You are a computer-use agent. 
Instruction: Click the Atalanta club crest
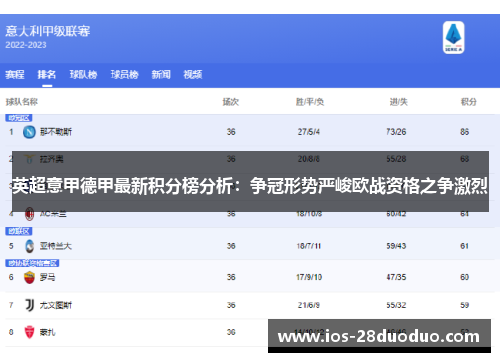pyautogui.click(x=30, y=246)
